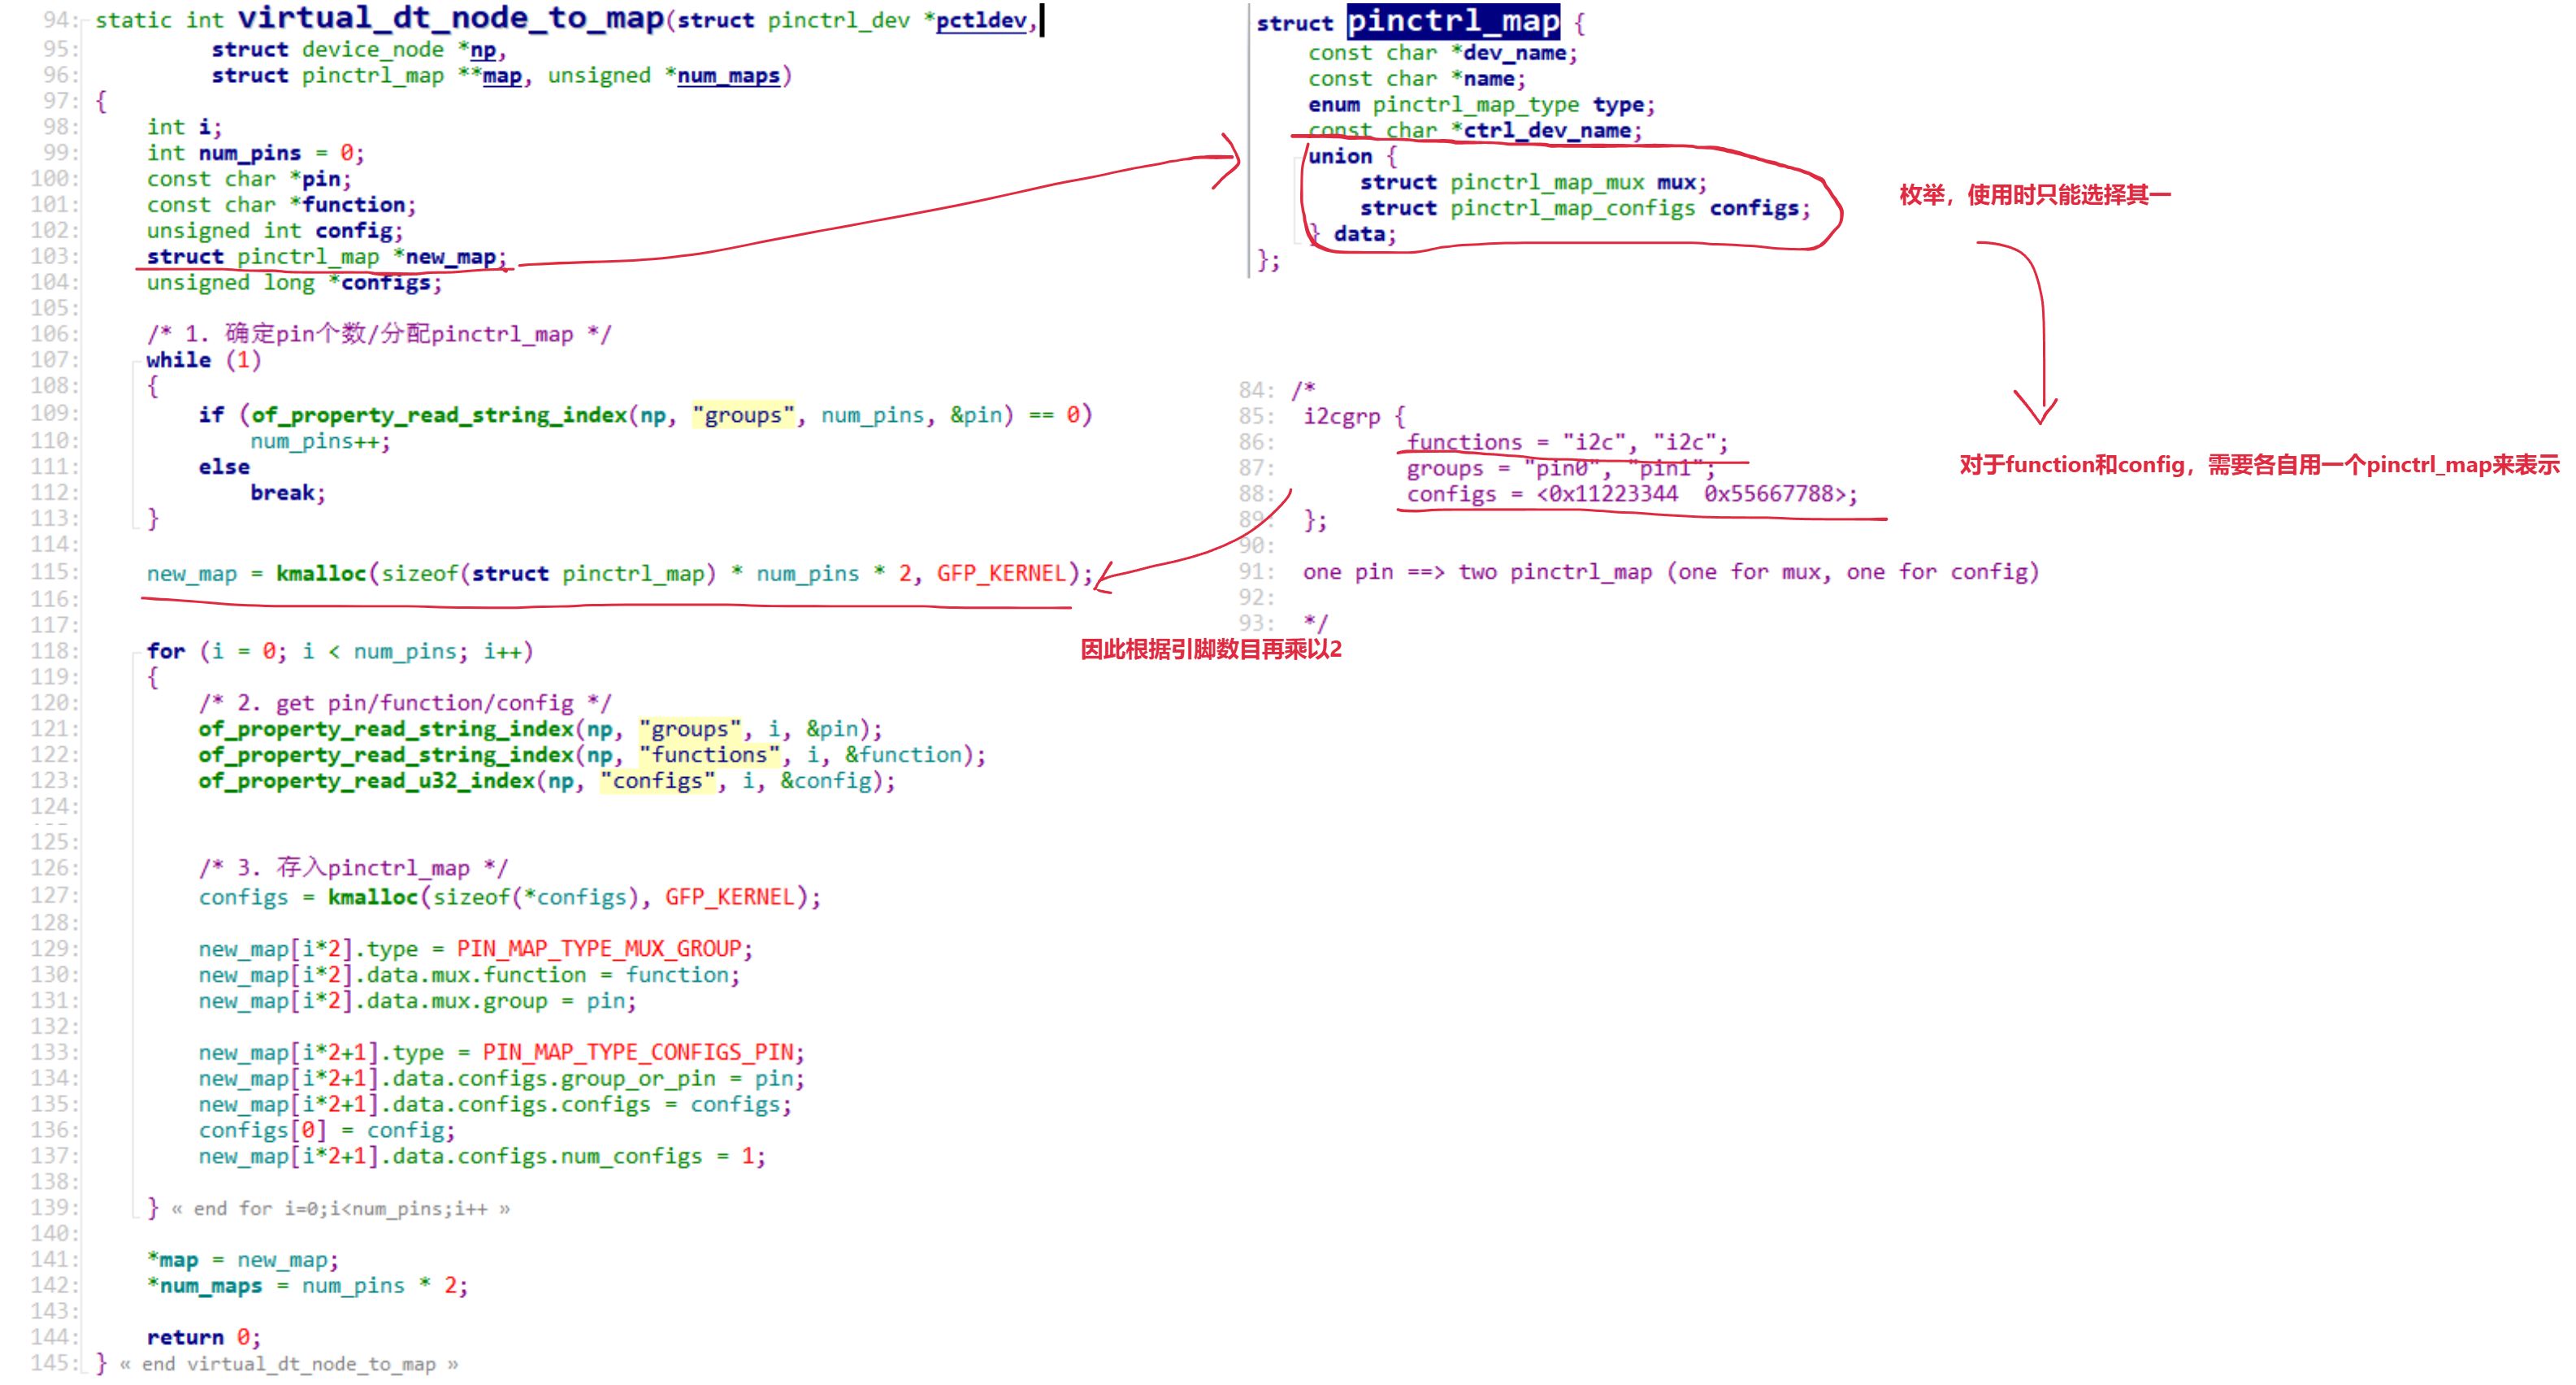Image resolution: width=2576 pixels, height=1385 pixels.
Task: Click the line 126 comment about storing pinctrl_map
Action: point(353,867)
